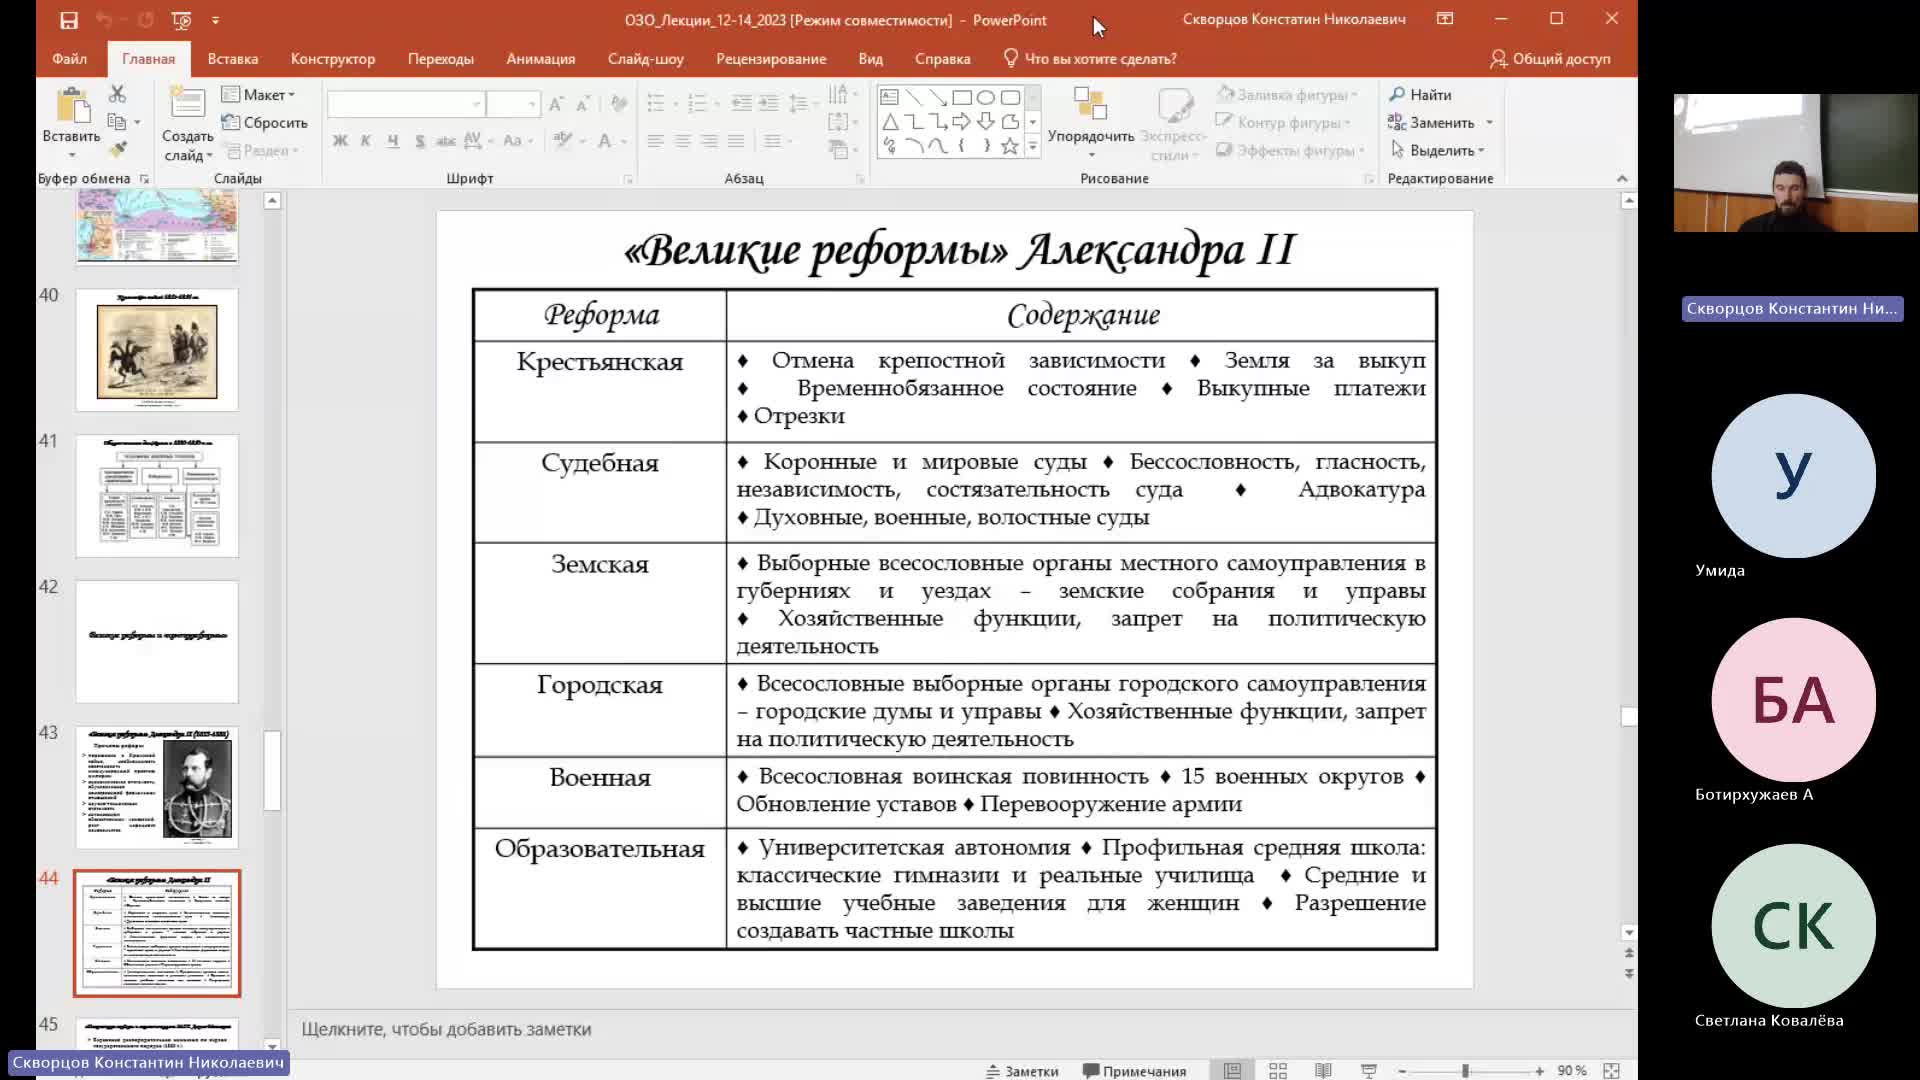Viewport: 1920px width, 1080px height.
Task: Click the Reset (Сбросить) button
Action: click(x=265, y=122)
